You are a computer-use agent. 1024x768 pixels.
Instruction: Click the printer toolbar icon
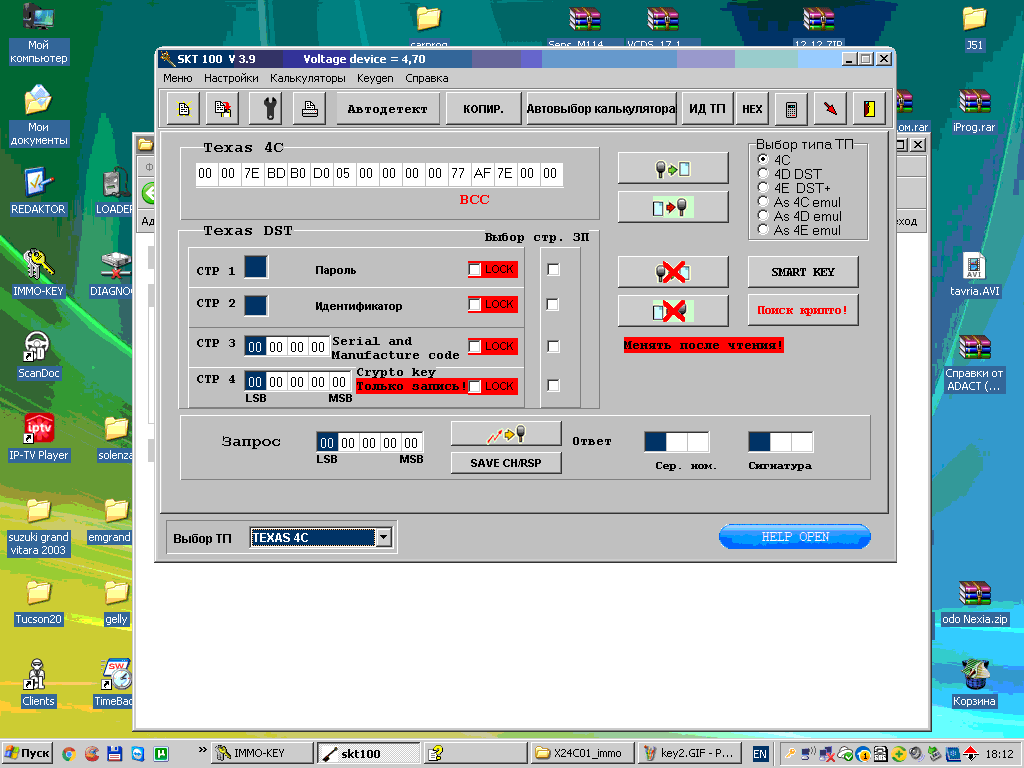[310, 108]
